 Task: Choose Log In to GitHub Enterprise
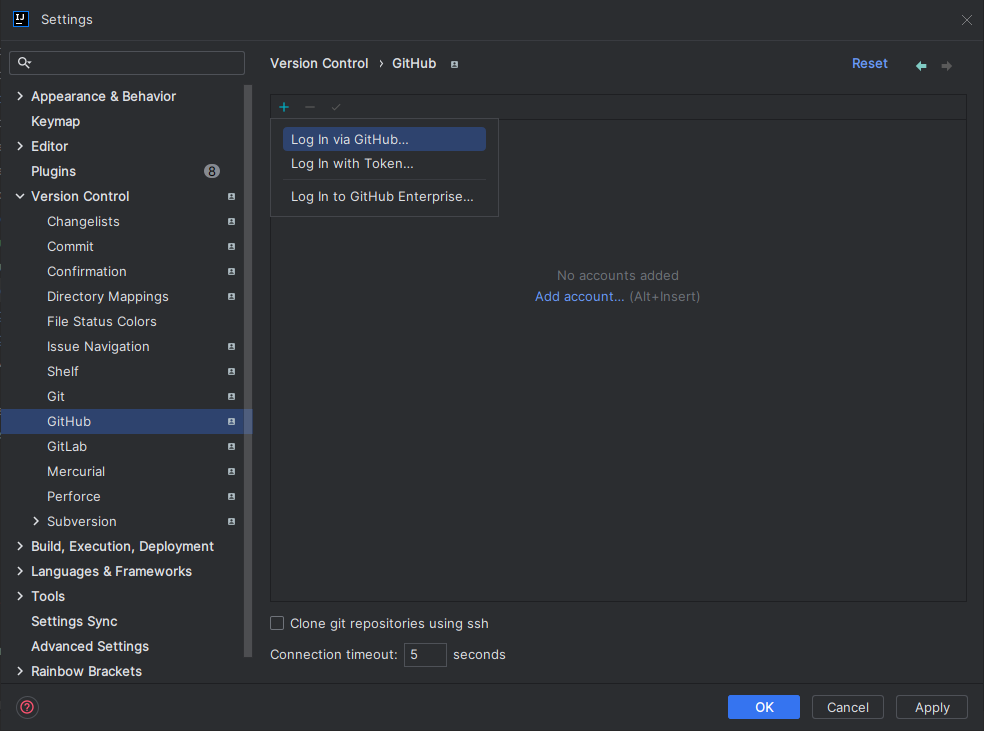(384, 196)
